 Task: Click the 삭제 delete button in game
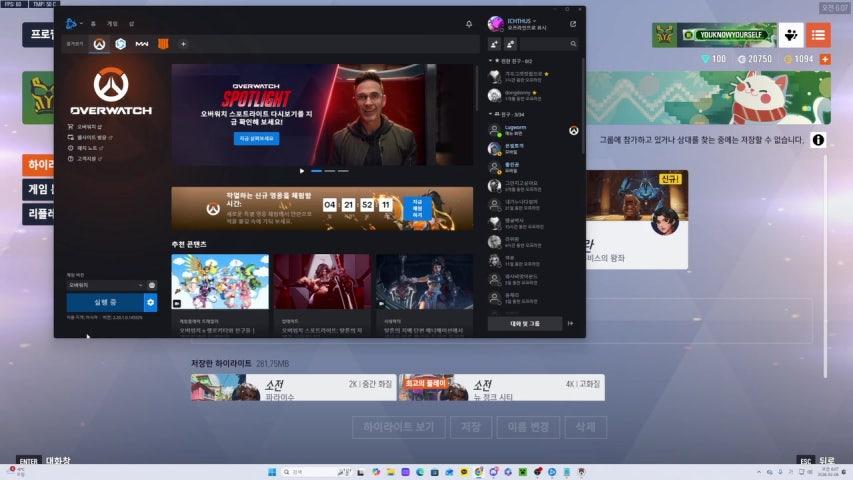pyautogui.click(x=586, y=427)
